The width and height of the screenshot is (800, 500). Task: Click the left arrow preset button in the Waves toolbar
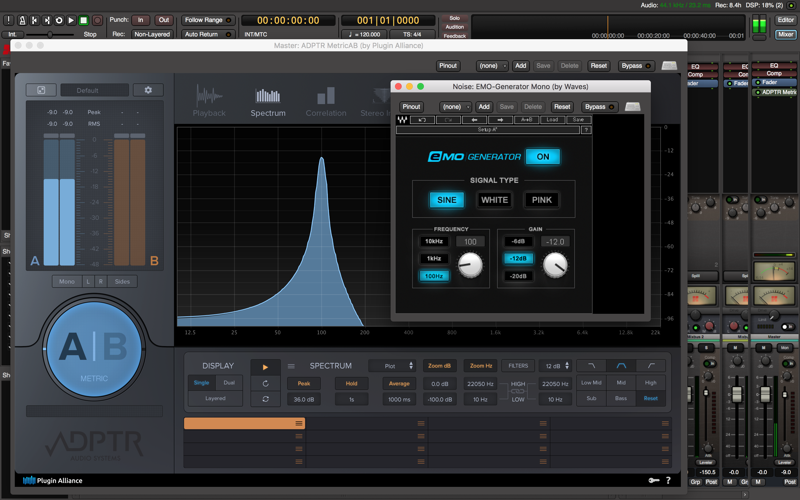[474, 120]
